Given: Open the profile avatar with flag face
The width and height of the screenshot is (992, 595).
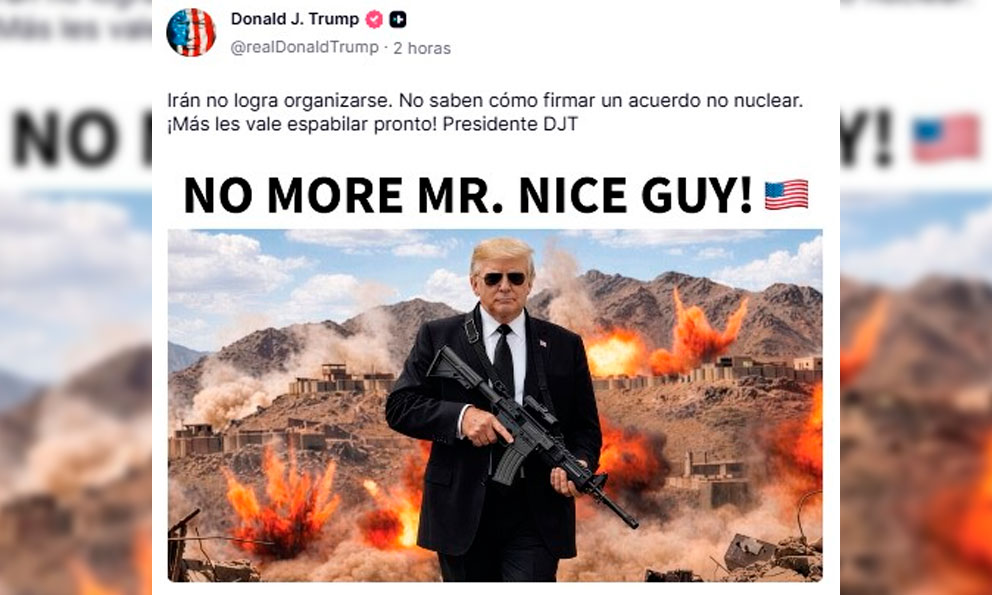Looking at the screenshot, I should coord(191,32).
